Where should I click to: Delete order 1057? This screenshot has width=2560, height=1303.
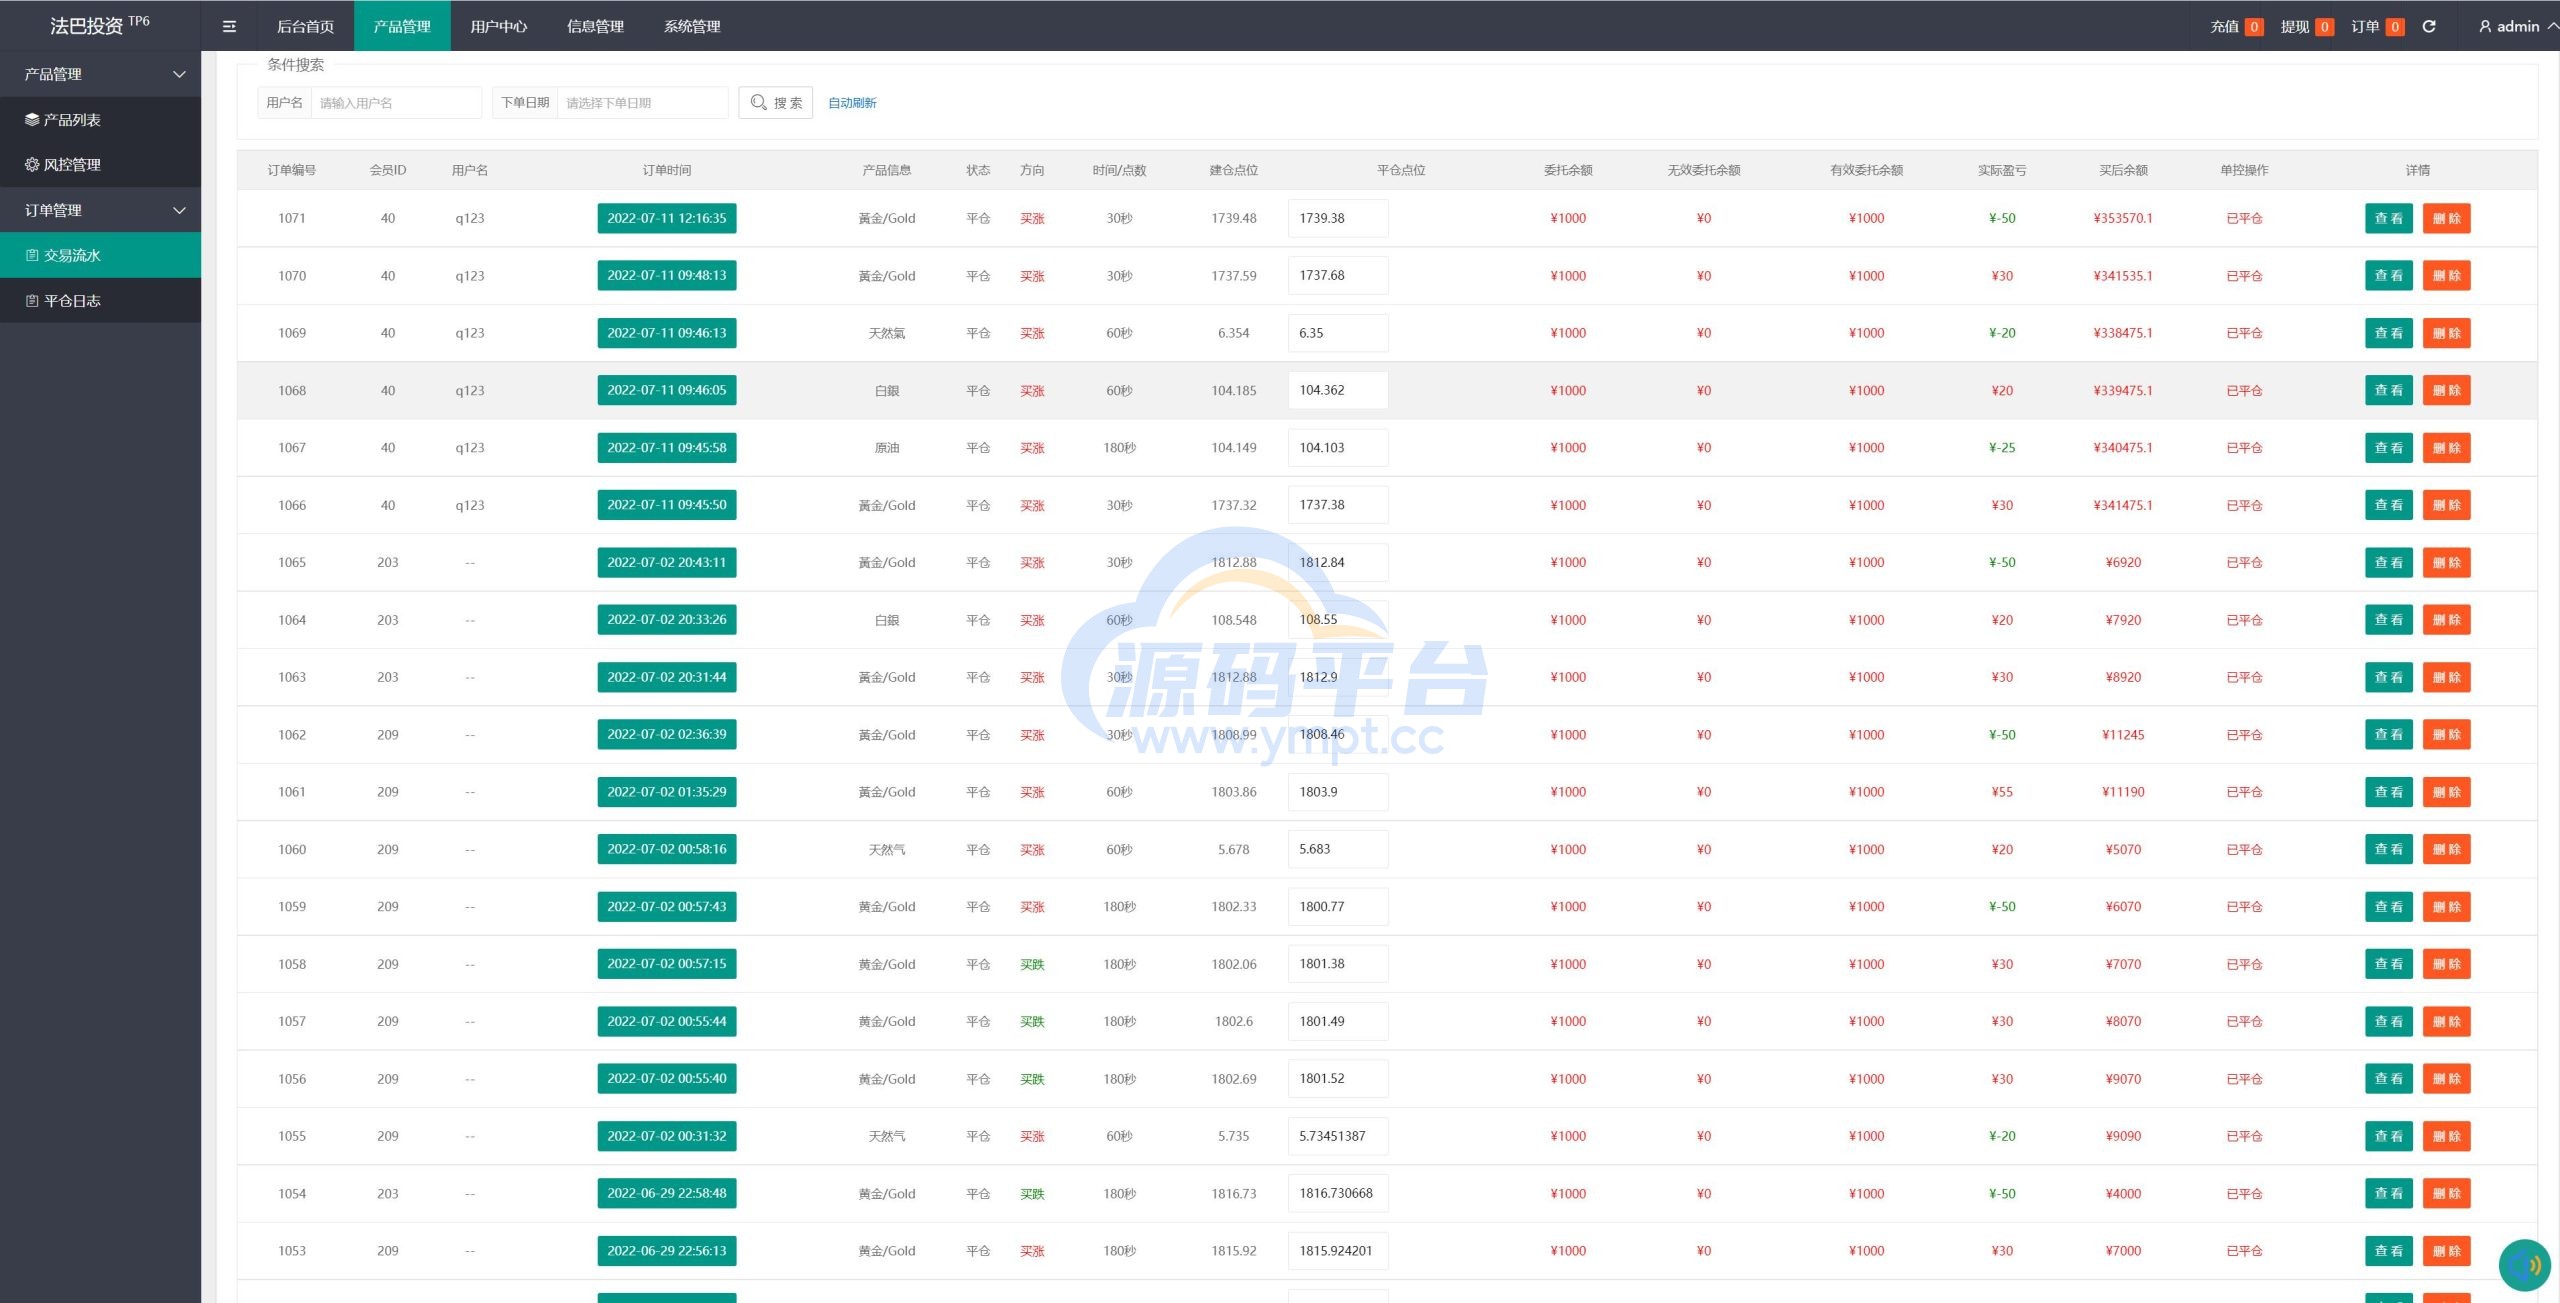[x=2446, y=1021]
